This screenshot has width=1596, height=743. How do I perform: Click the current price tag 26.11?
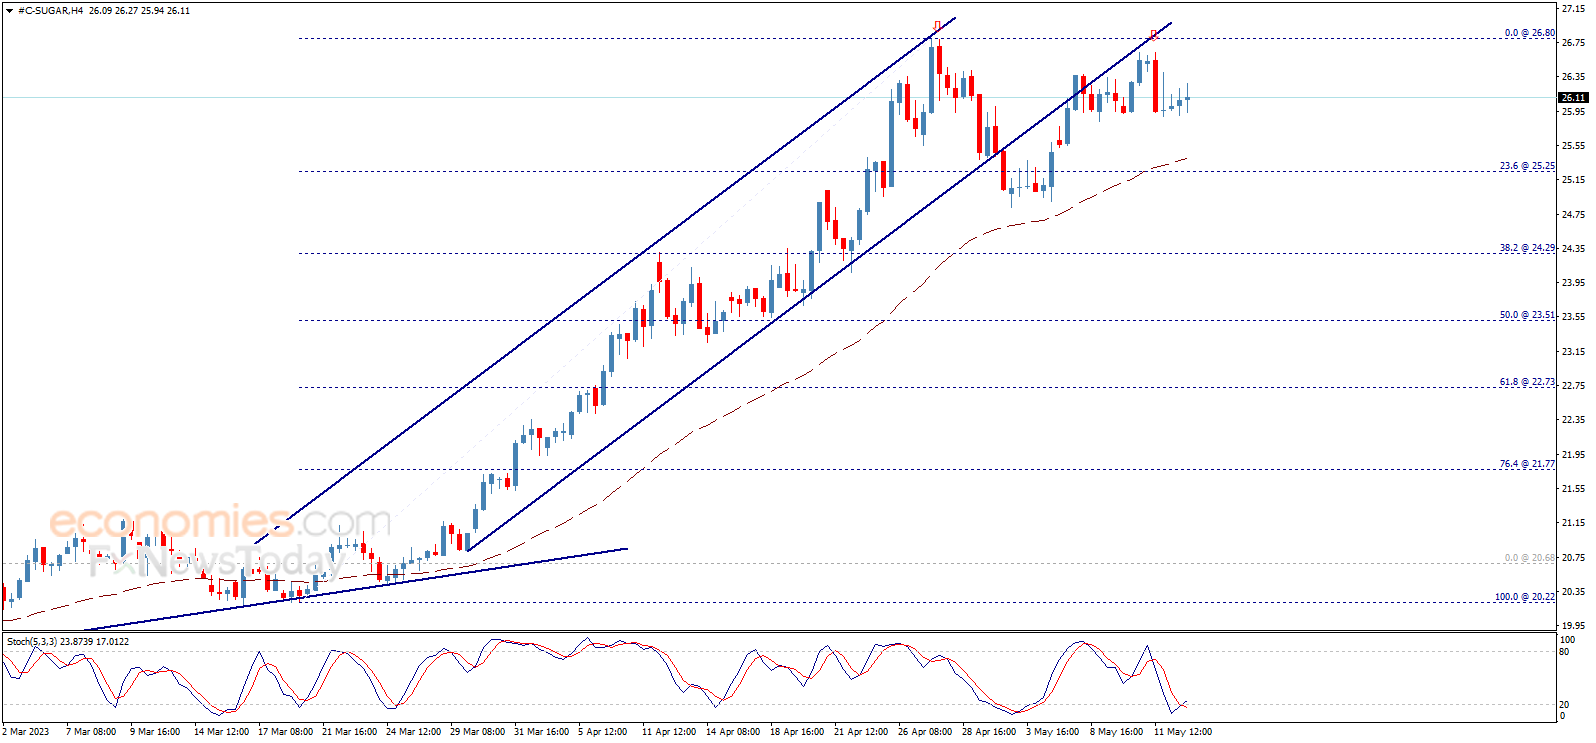tap(1573, 98)
